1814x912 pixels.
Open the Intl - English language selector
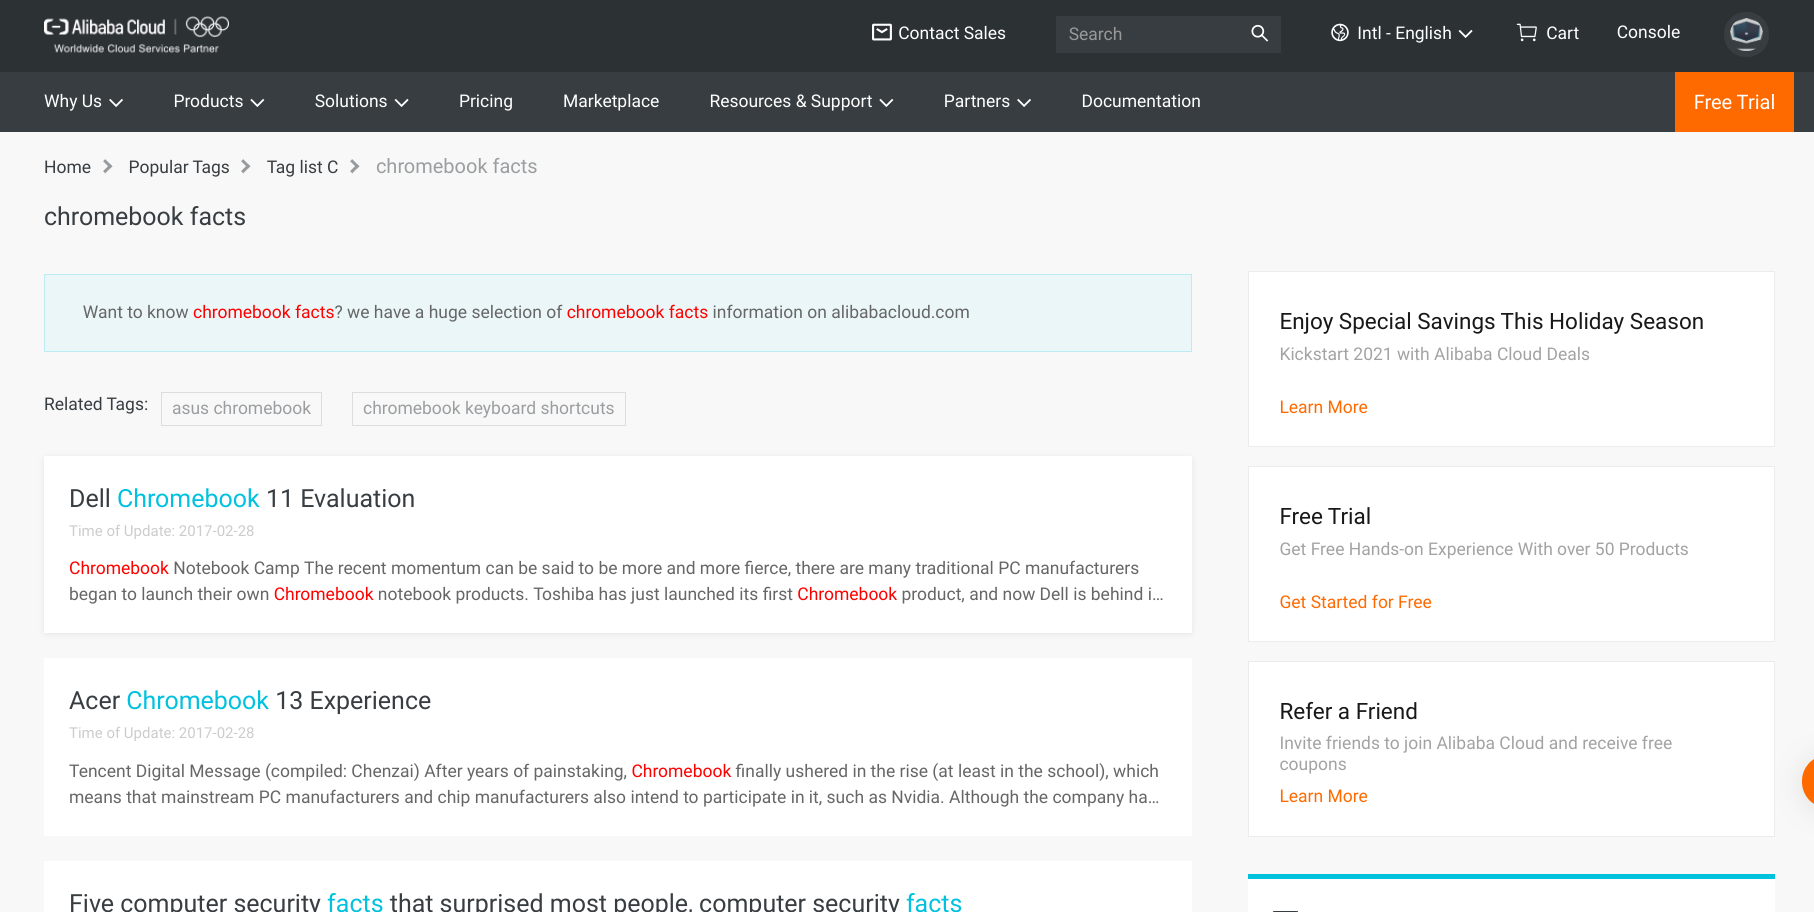click(x=1403, y=33)
